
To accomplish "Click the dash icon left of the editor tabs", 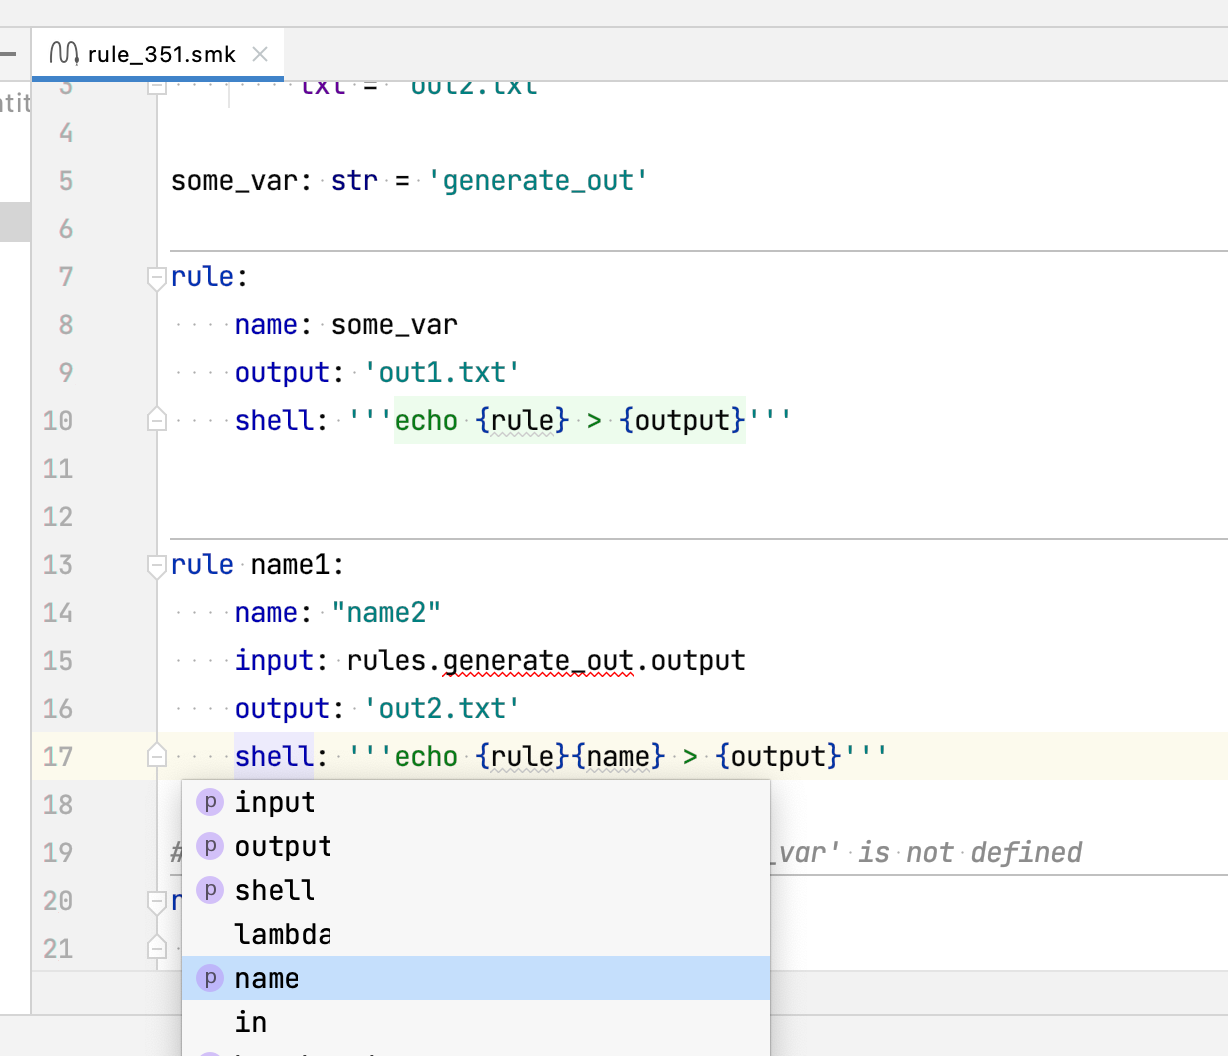I will [x=8, y=54].
